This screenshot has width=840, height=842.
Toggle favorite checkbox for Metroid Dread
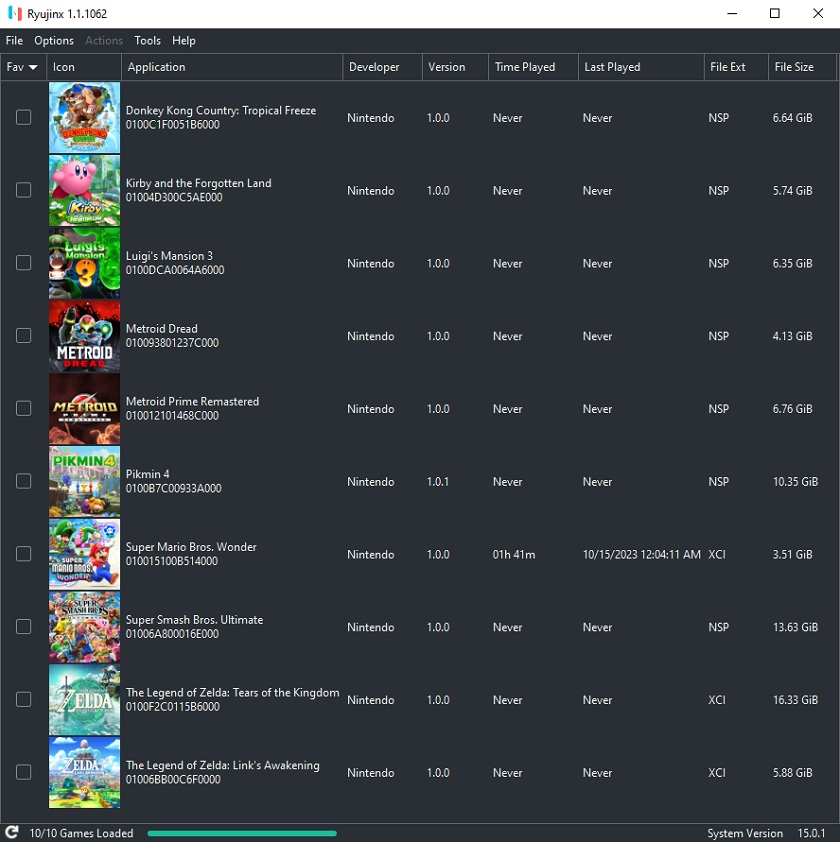(24, 336)
